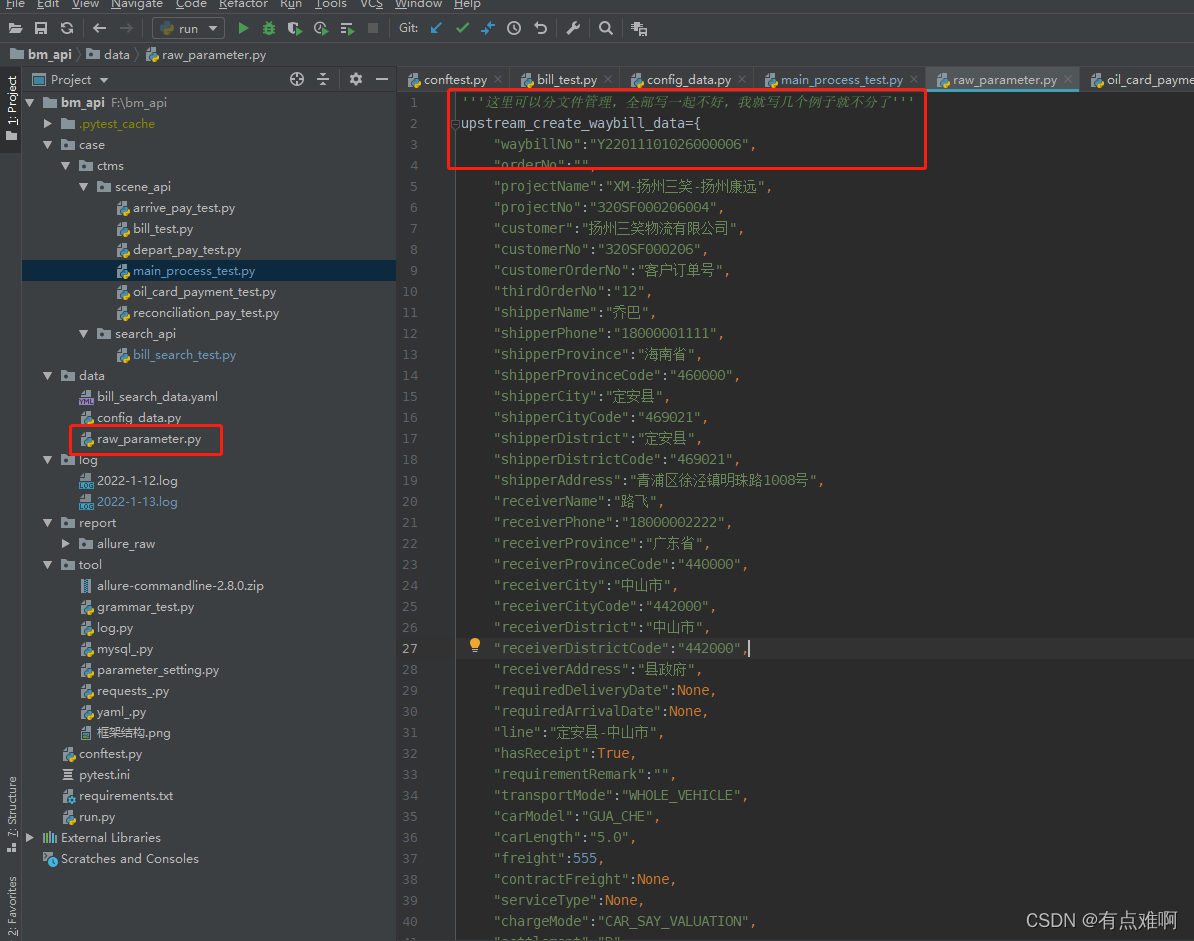1194x941 pixels.
Task: Open settings via the wrench icon
Action: click(x=573, y=28)
